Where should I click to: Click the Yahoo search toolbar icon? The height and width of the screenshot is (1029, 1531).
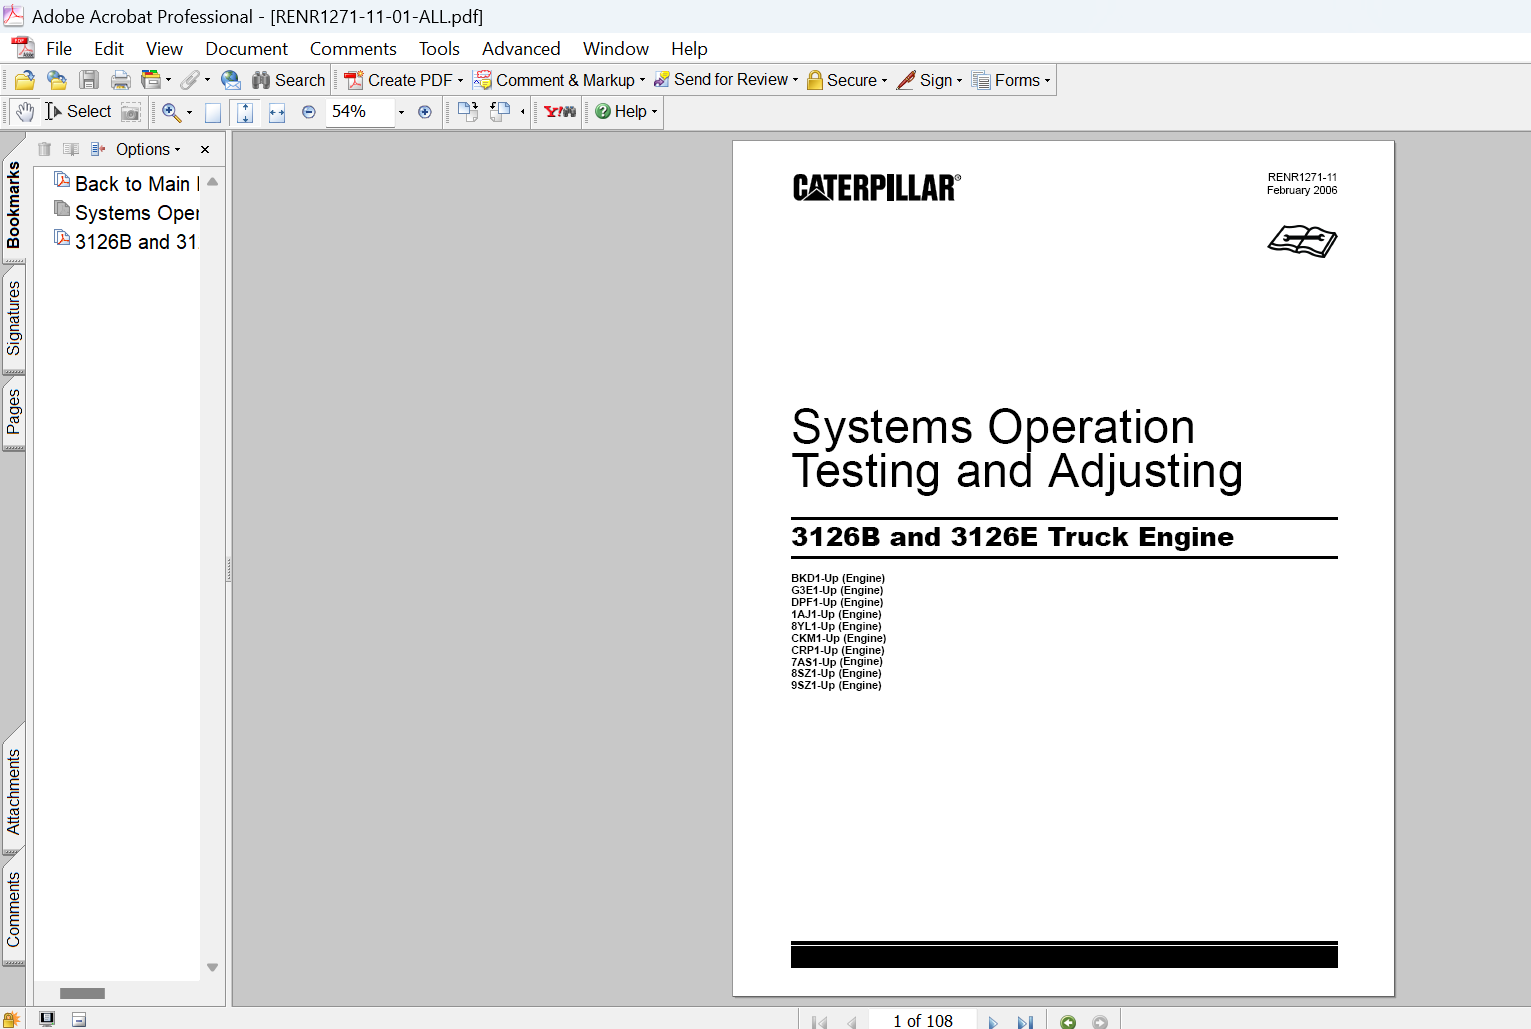pyautogui.click(x=560, y=112)
